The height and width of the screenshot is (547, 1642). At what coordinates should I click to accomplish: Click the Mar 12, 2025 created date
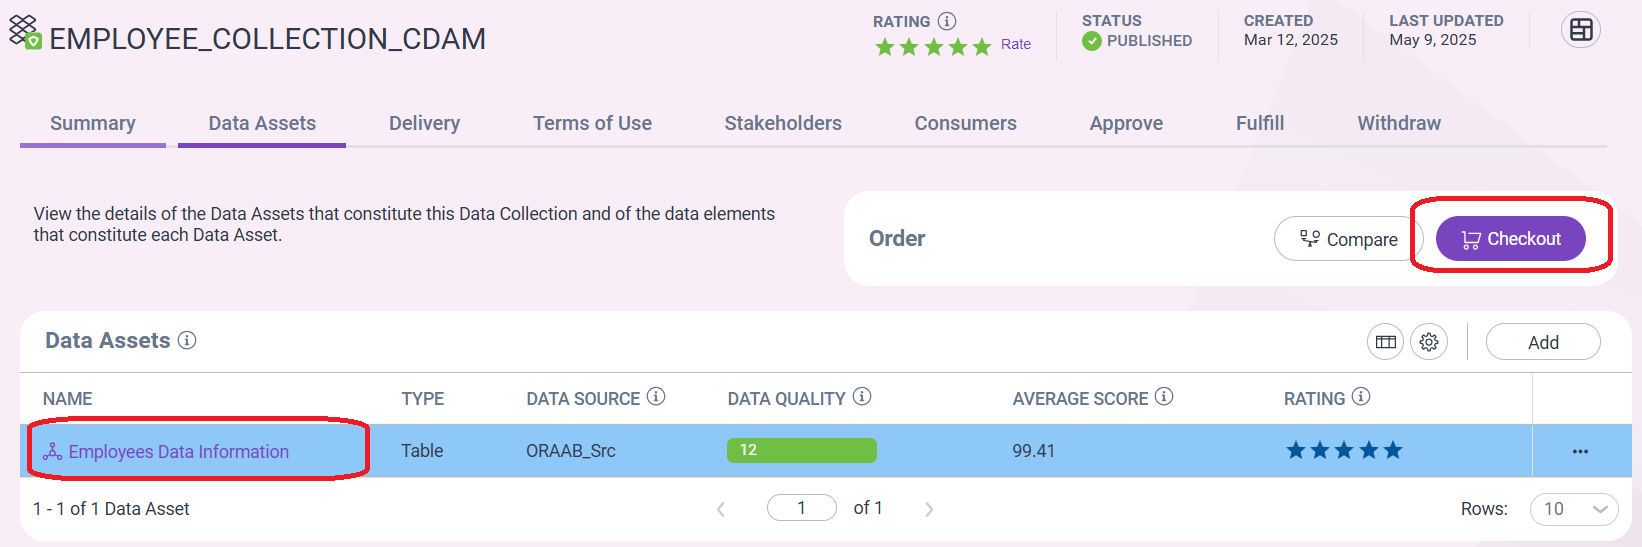1291,40
